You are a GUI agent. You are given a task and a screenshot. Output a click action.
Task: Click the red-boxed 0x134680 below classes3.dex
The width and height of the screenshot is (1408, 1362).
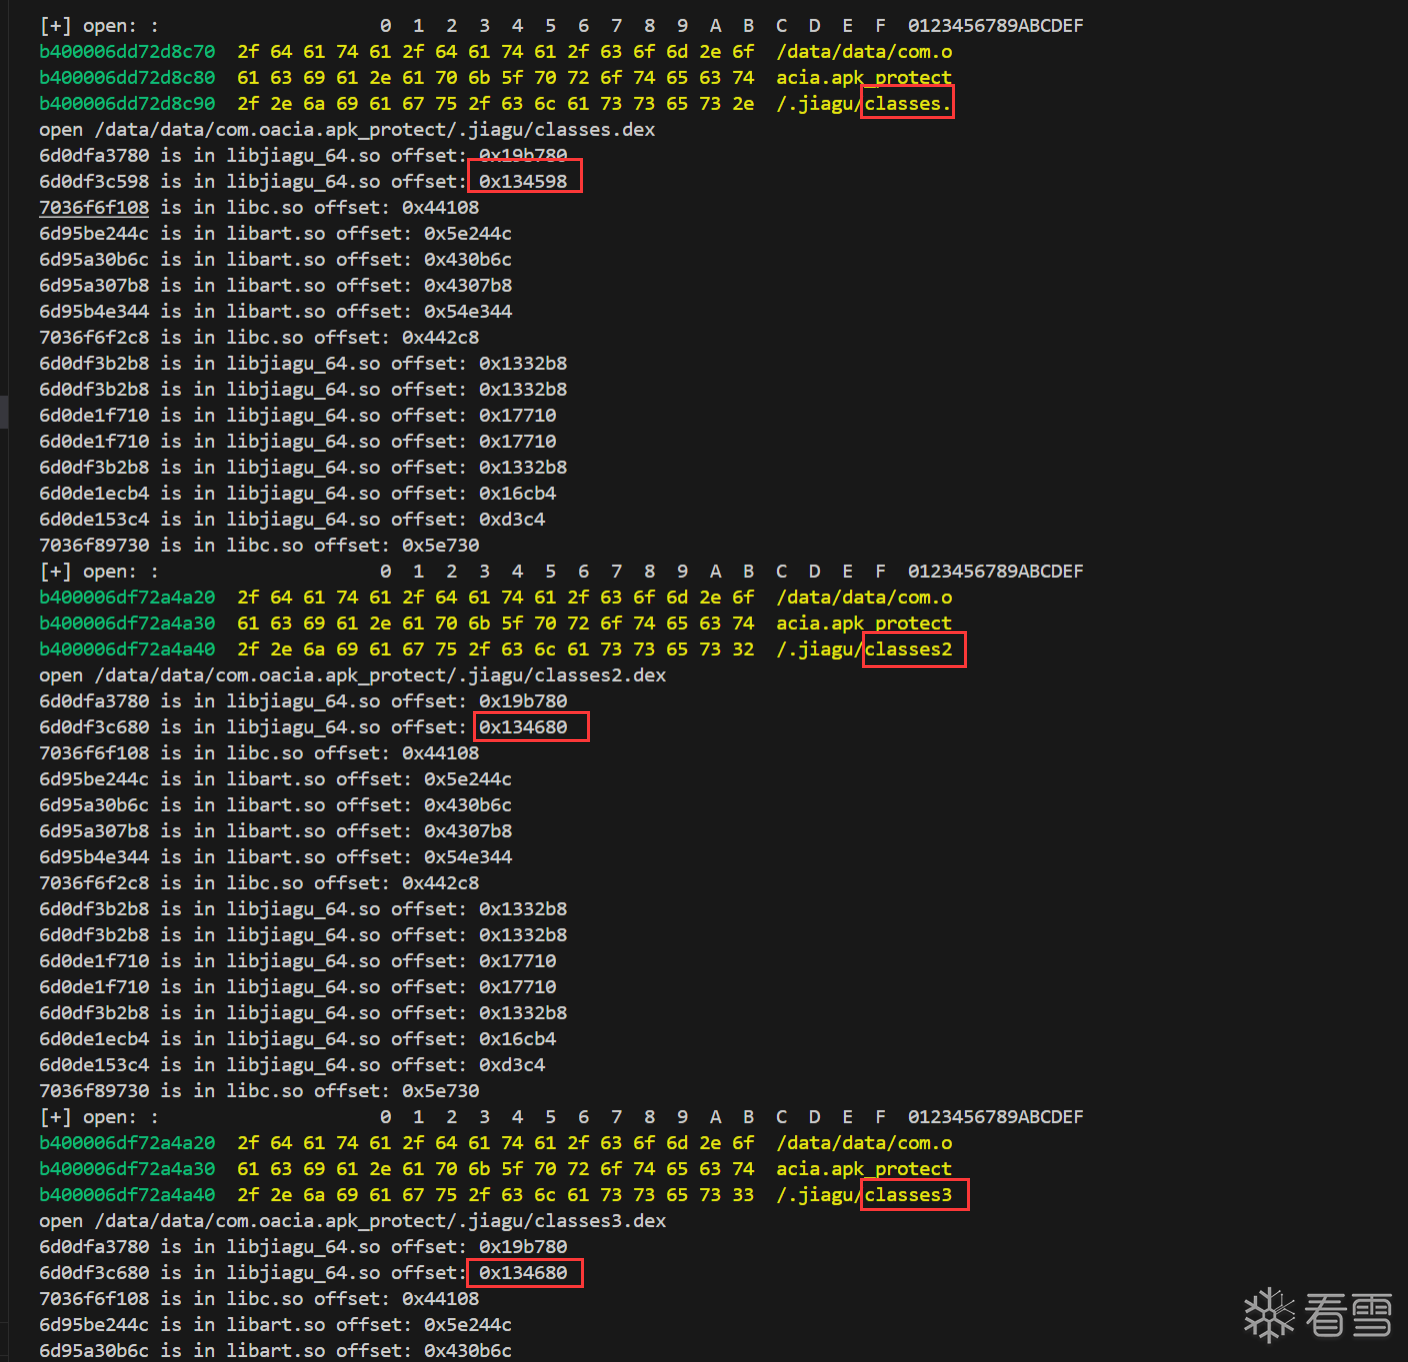[x=523, y=1273]
